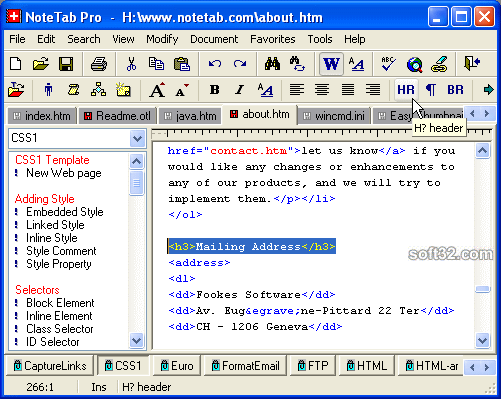Click the hierarchy tree diagram icon
Image resolution: width=501 pixels, height=399 pixels.
(99, 89)
